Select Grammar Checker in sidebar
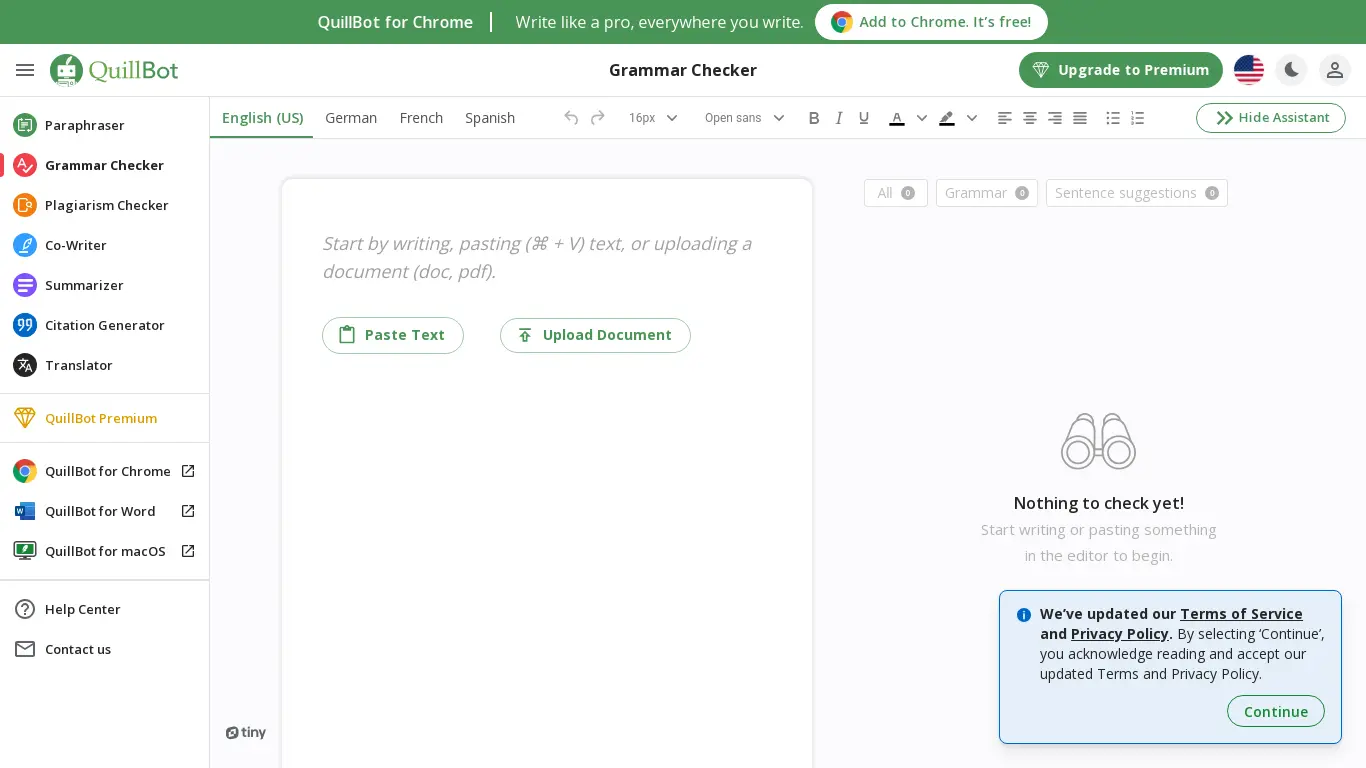 click(104, 165)
